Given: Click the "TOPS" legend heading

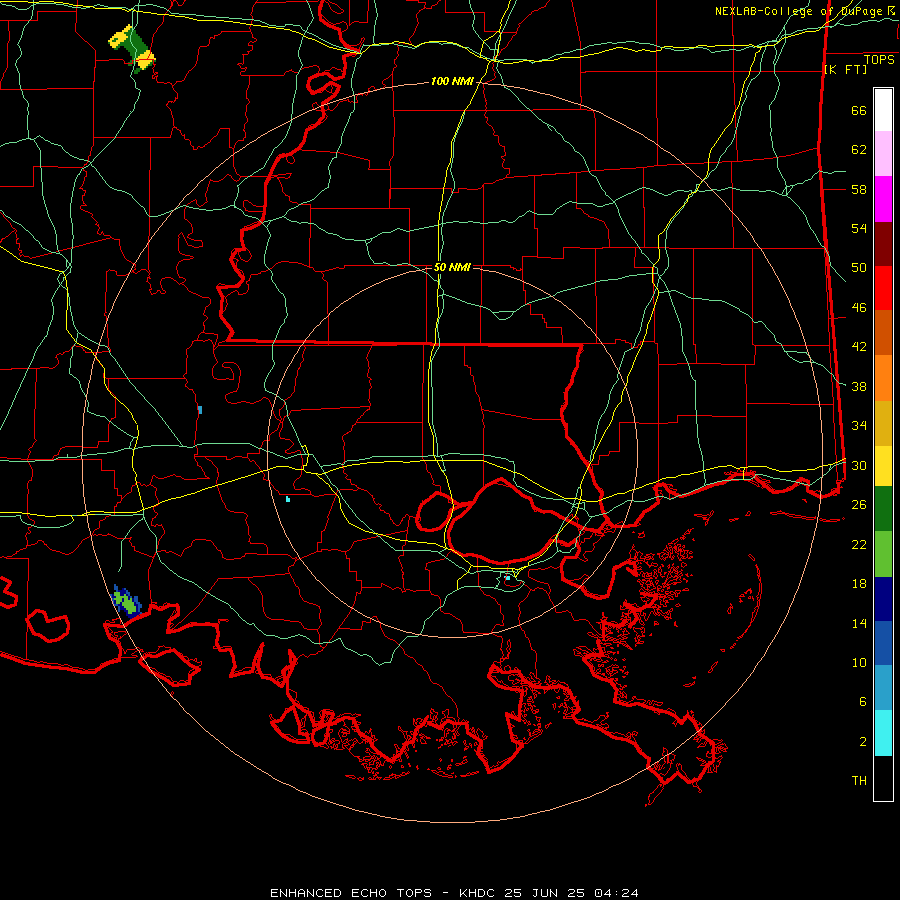Looking at the screenshot, I should pyautogui.click(x=879, y=60).
